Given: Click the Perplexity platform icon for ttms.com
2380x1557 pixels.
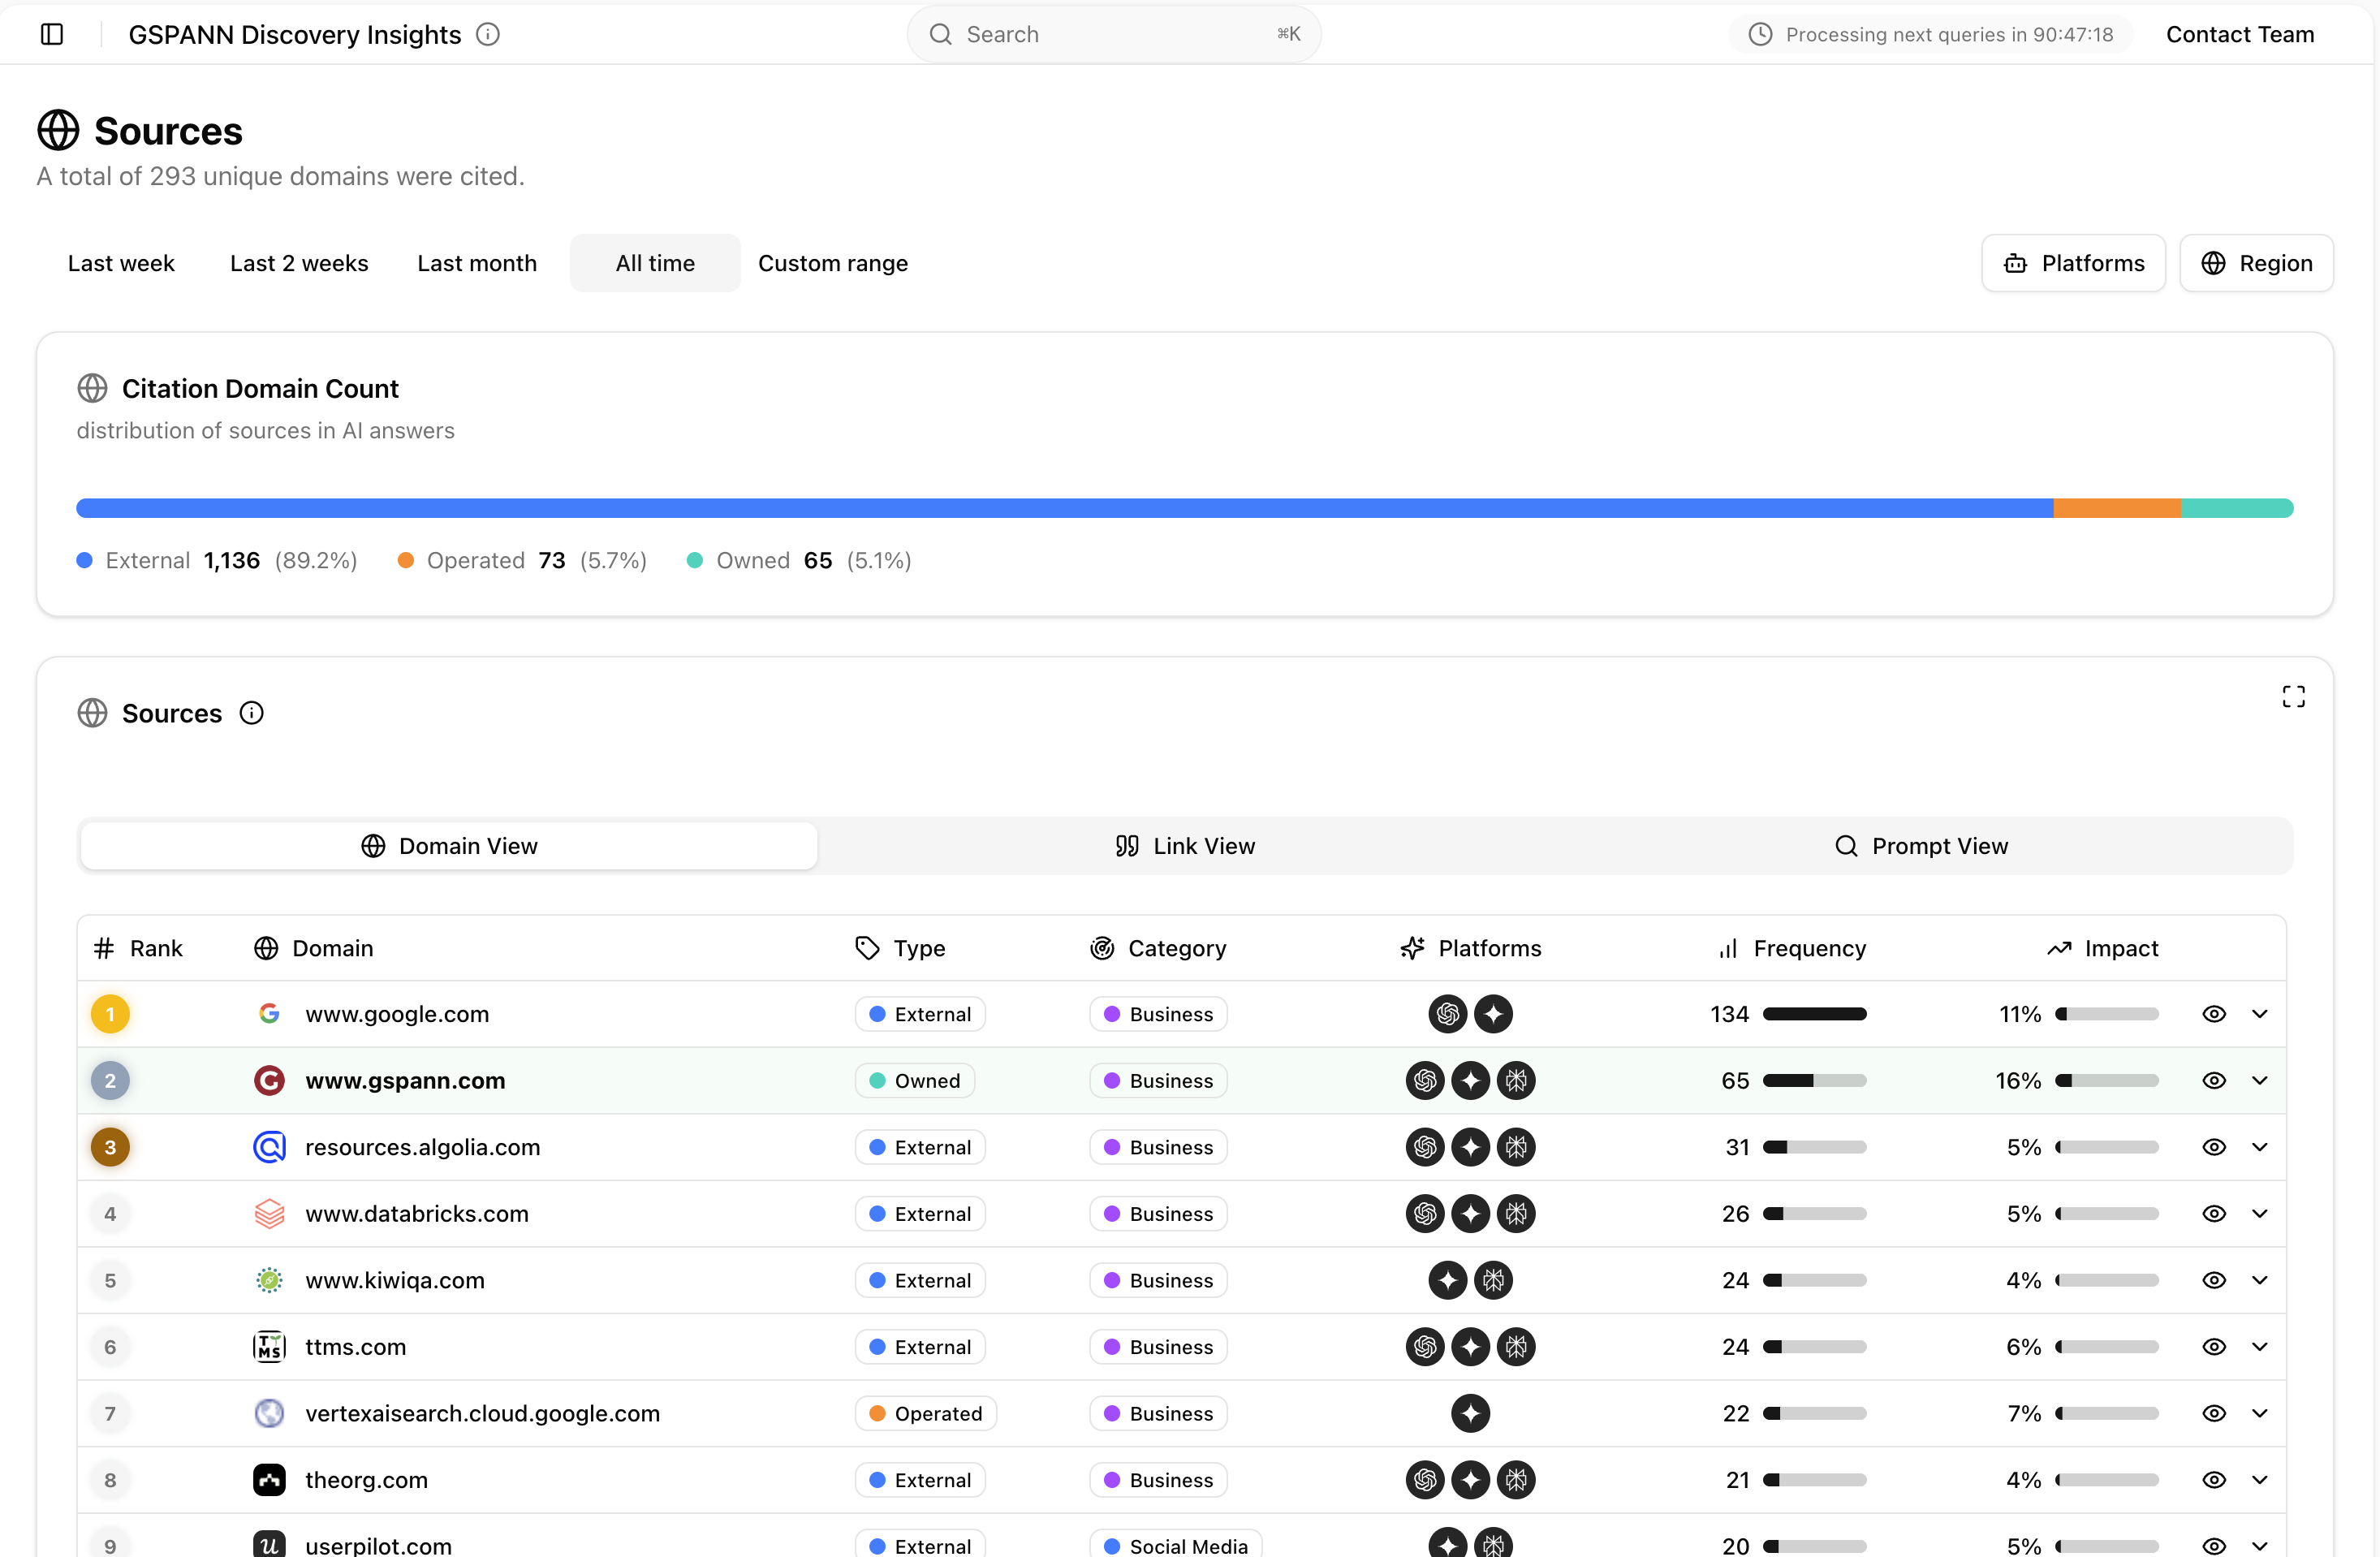Looking at the screenshot, I should (x=1516, y=1346).
